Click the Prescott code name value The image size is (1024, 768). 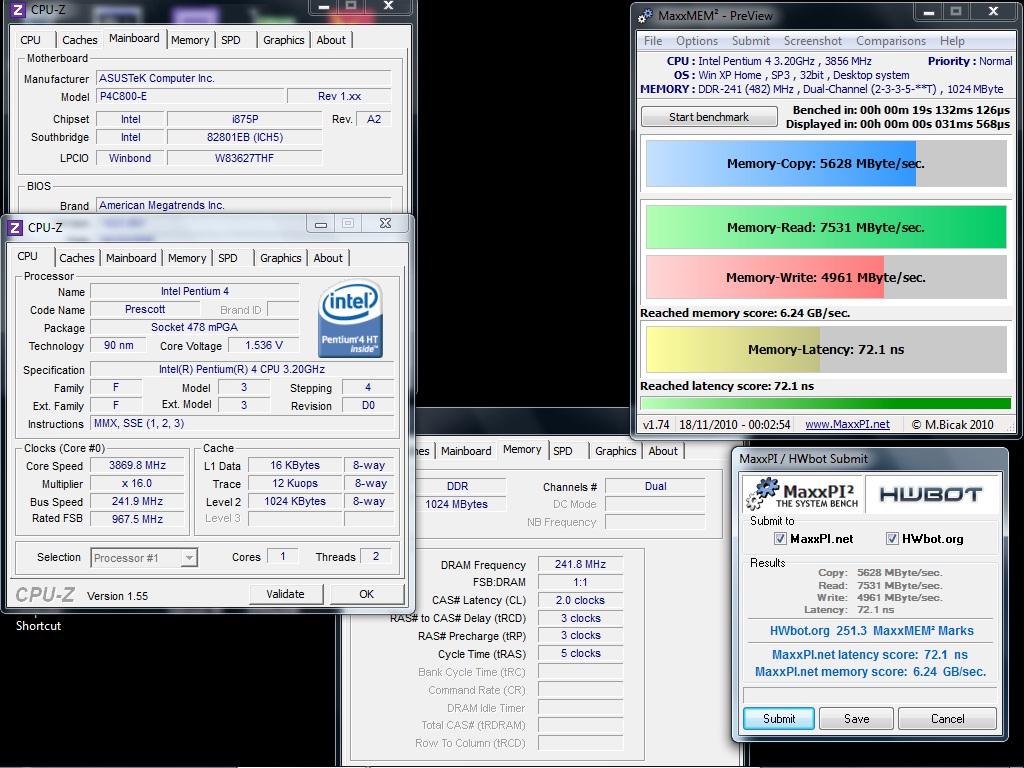point(145,309)
